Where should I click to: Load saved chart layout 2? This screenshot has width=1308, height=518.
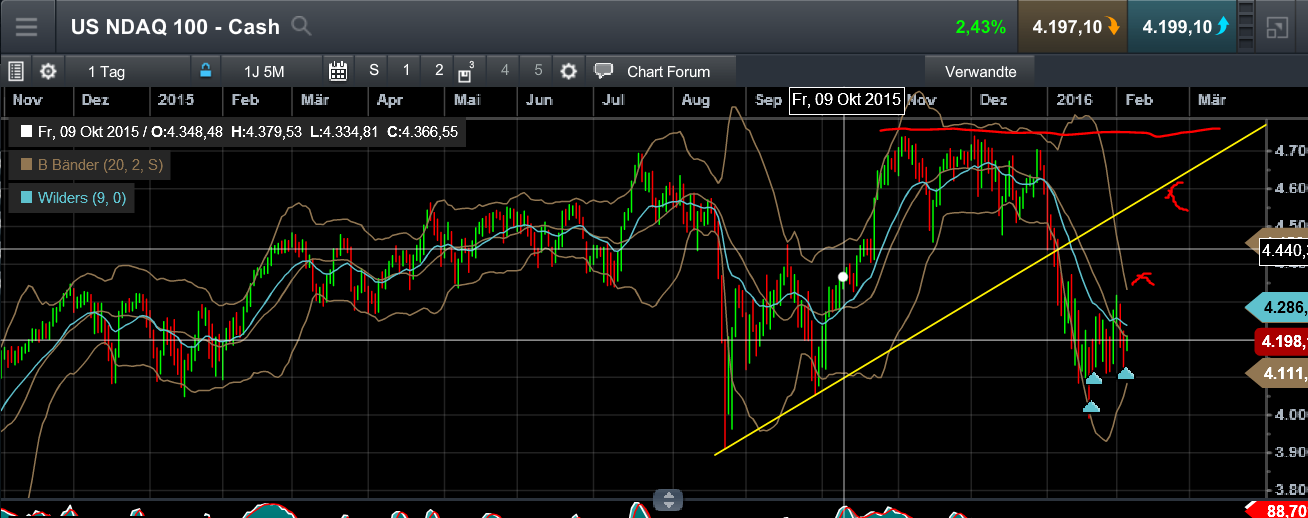[x=439, y=70]
